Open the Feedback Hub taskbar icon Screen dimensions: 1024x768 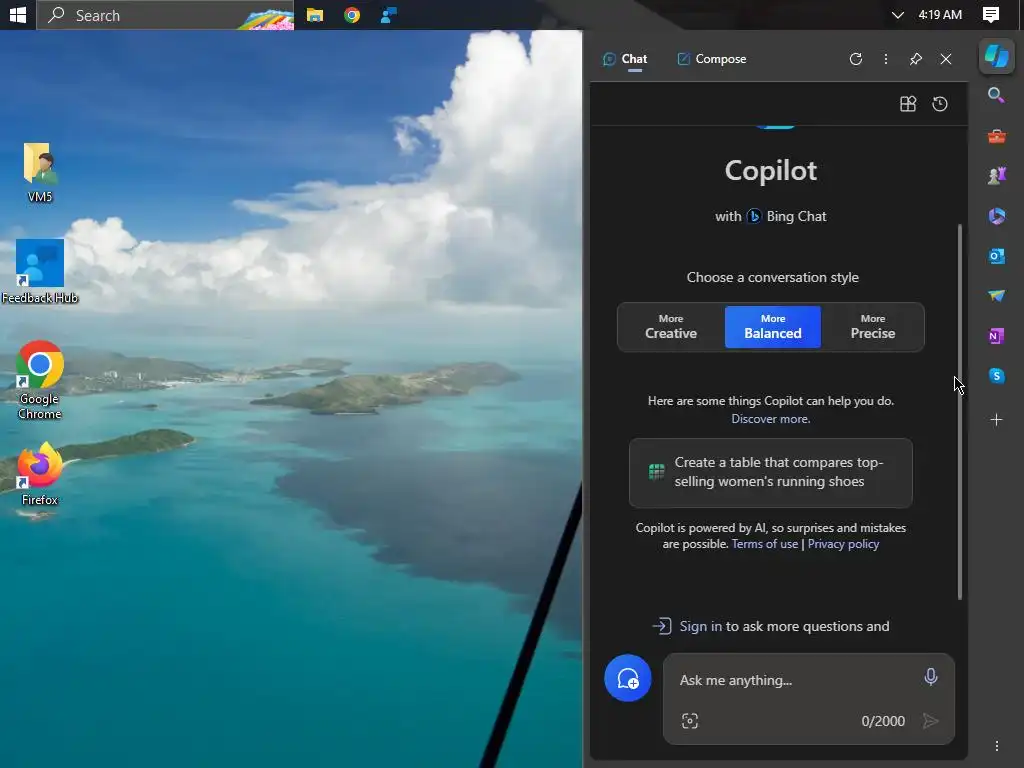click(389, 14)
